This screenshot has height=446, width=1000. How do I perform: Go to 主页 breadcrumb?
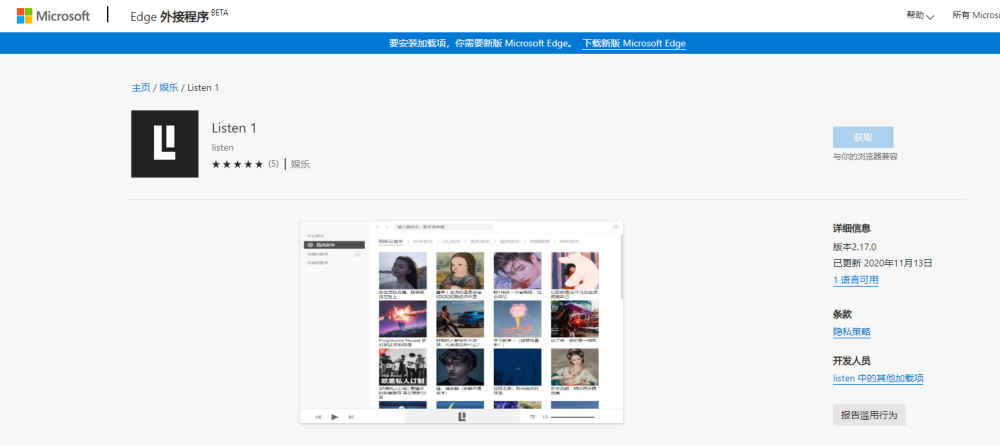(141, 87)
